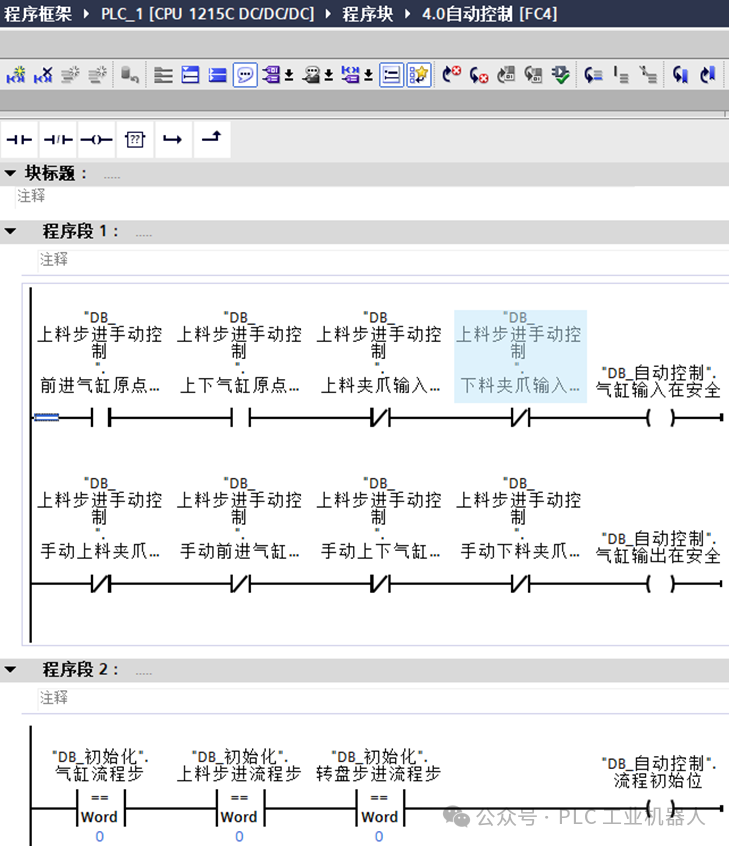Click 程序块 in the breadcrumb
729x846 pixels.
pos(367,13)
